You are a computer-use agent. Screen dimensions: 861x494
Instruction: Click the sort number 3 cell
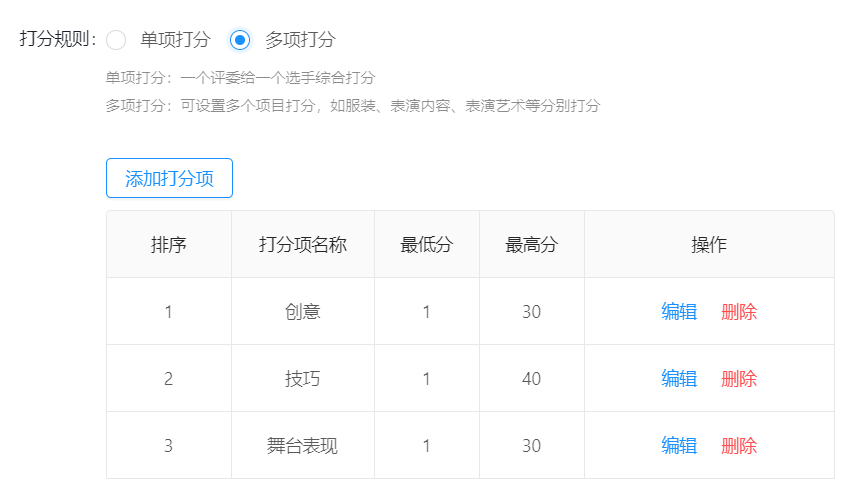[x=169, y=446]
